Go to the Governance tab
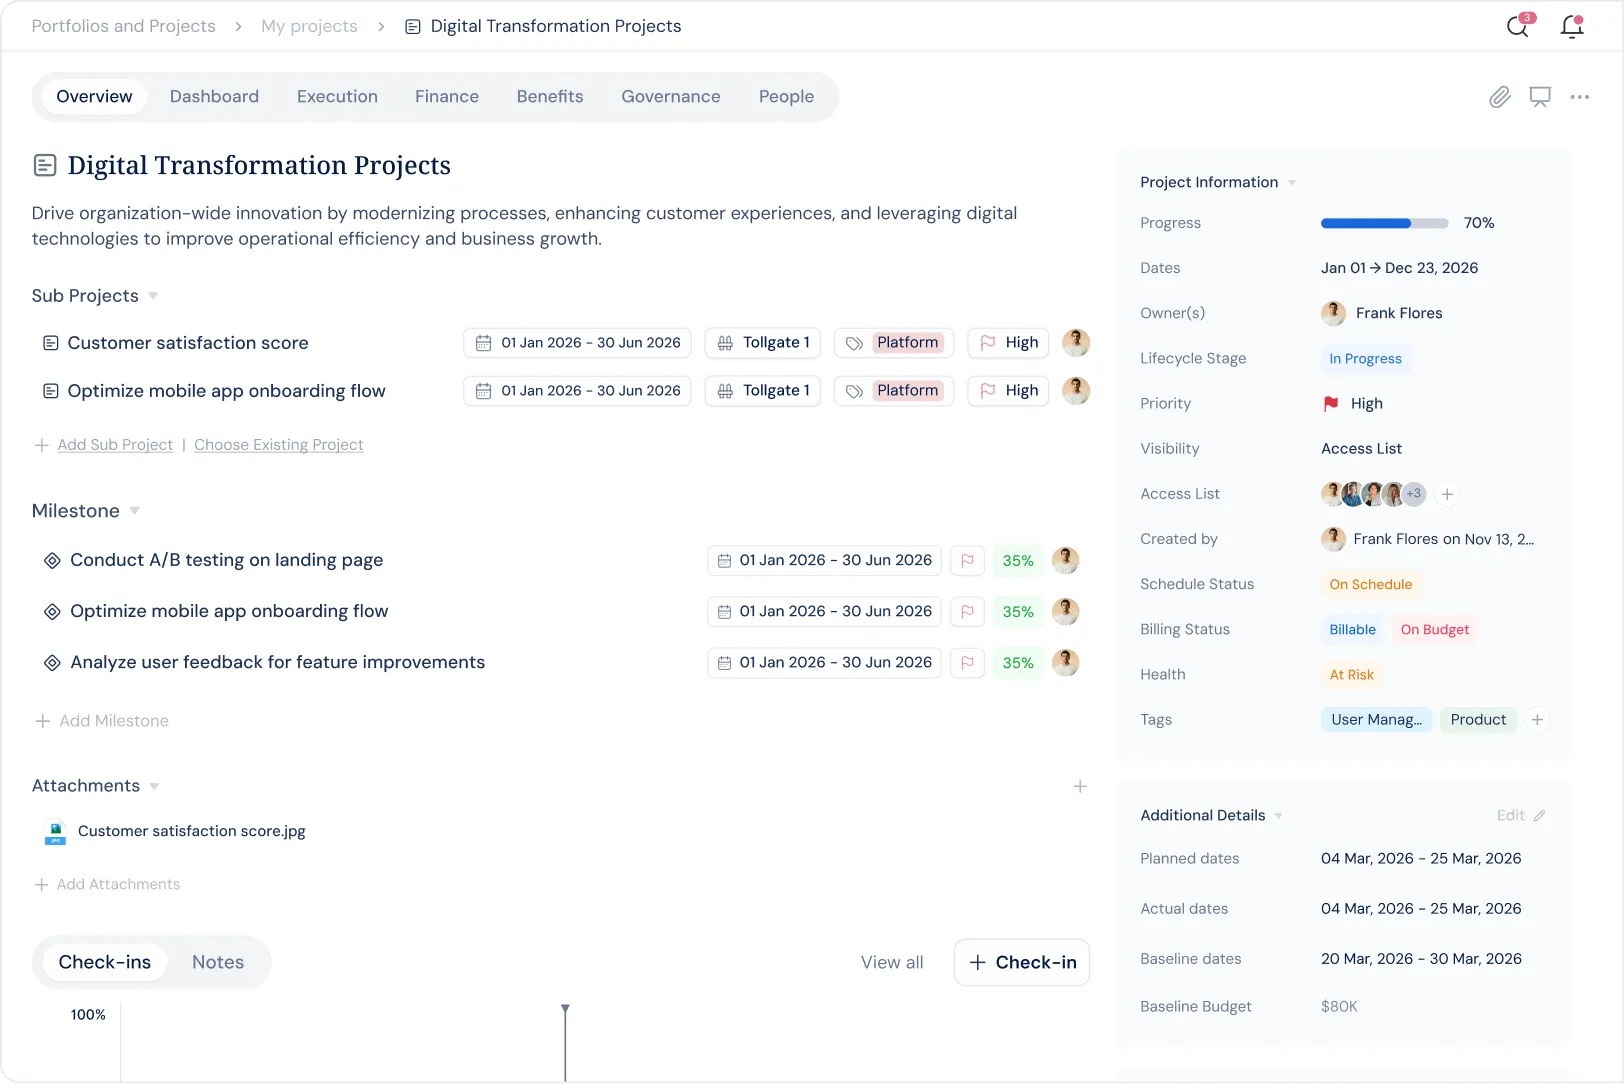 point(671,97)
